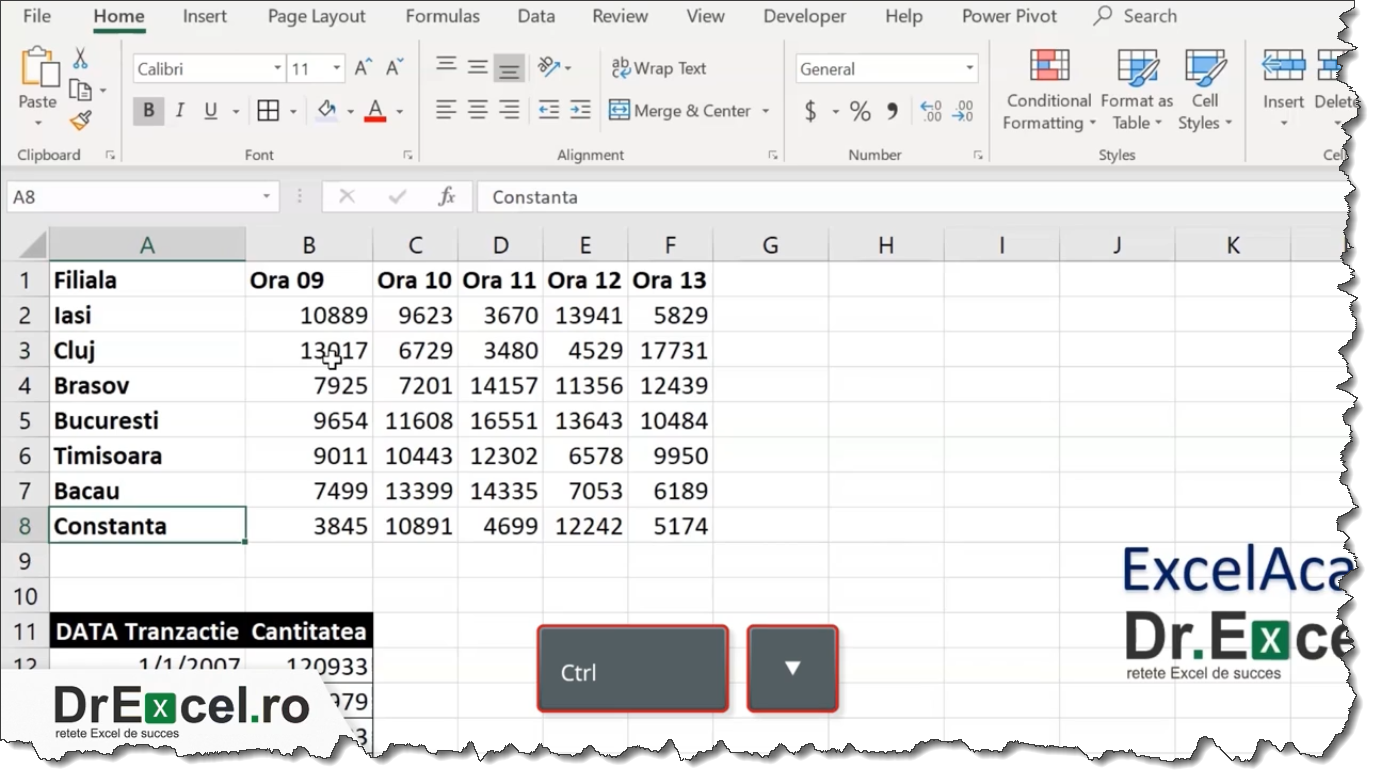Image resolution: width=1381 pixels, height=783 pixels.
Task: Toggle Underline on selected cell
Action: click(211, 111)
